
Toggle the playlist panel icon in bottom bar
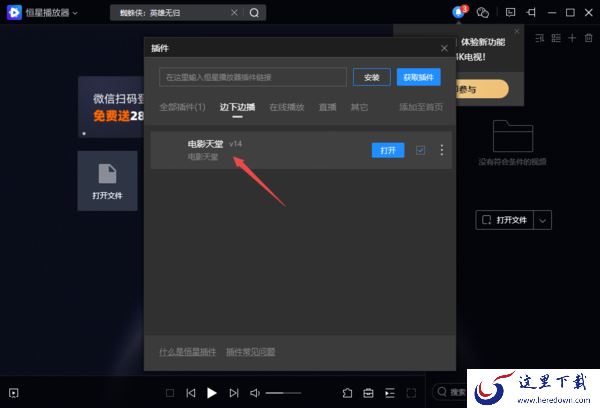click(x=390, y=393)
